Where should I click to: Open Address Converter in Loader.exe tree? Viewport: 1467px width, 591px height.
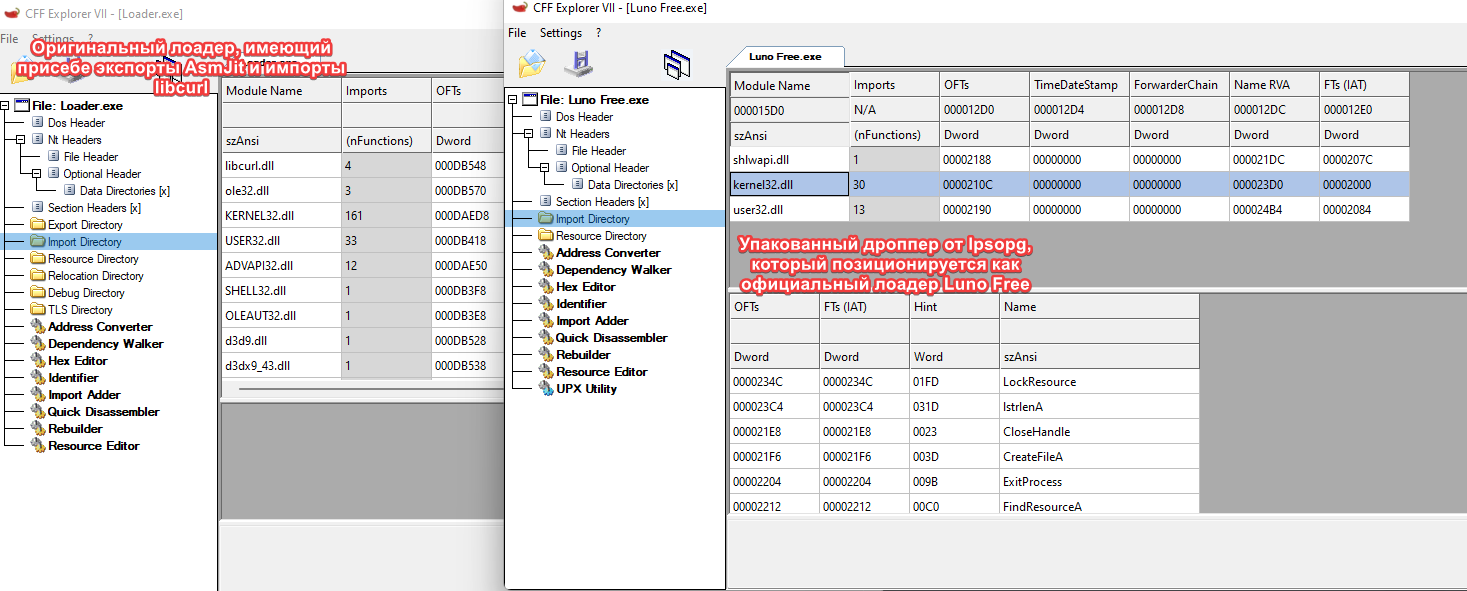[100, 327]
